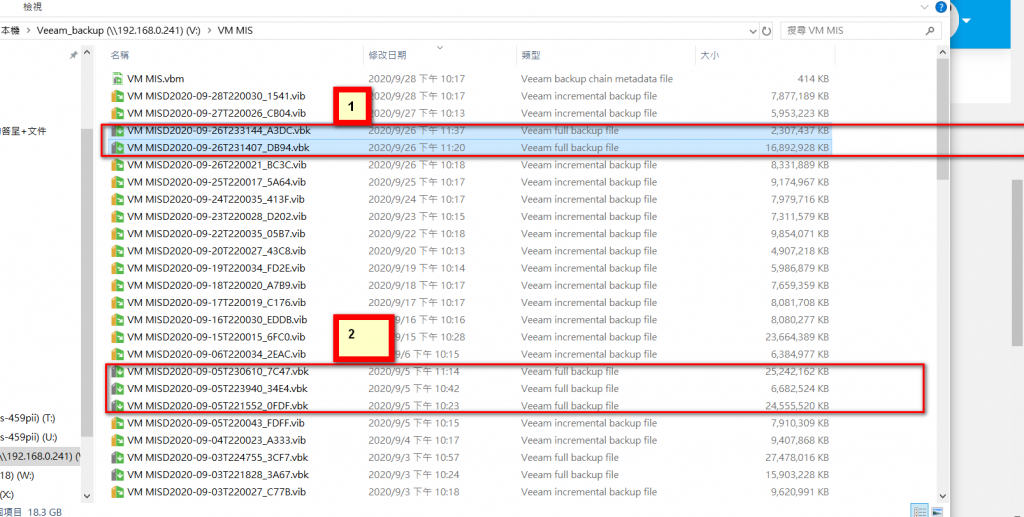
Task: Click icon of VM MISD2020-09-05T221552_0FDF.vbk
Action: (118, 405)
